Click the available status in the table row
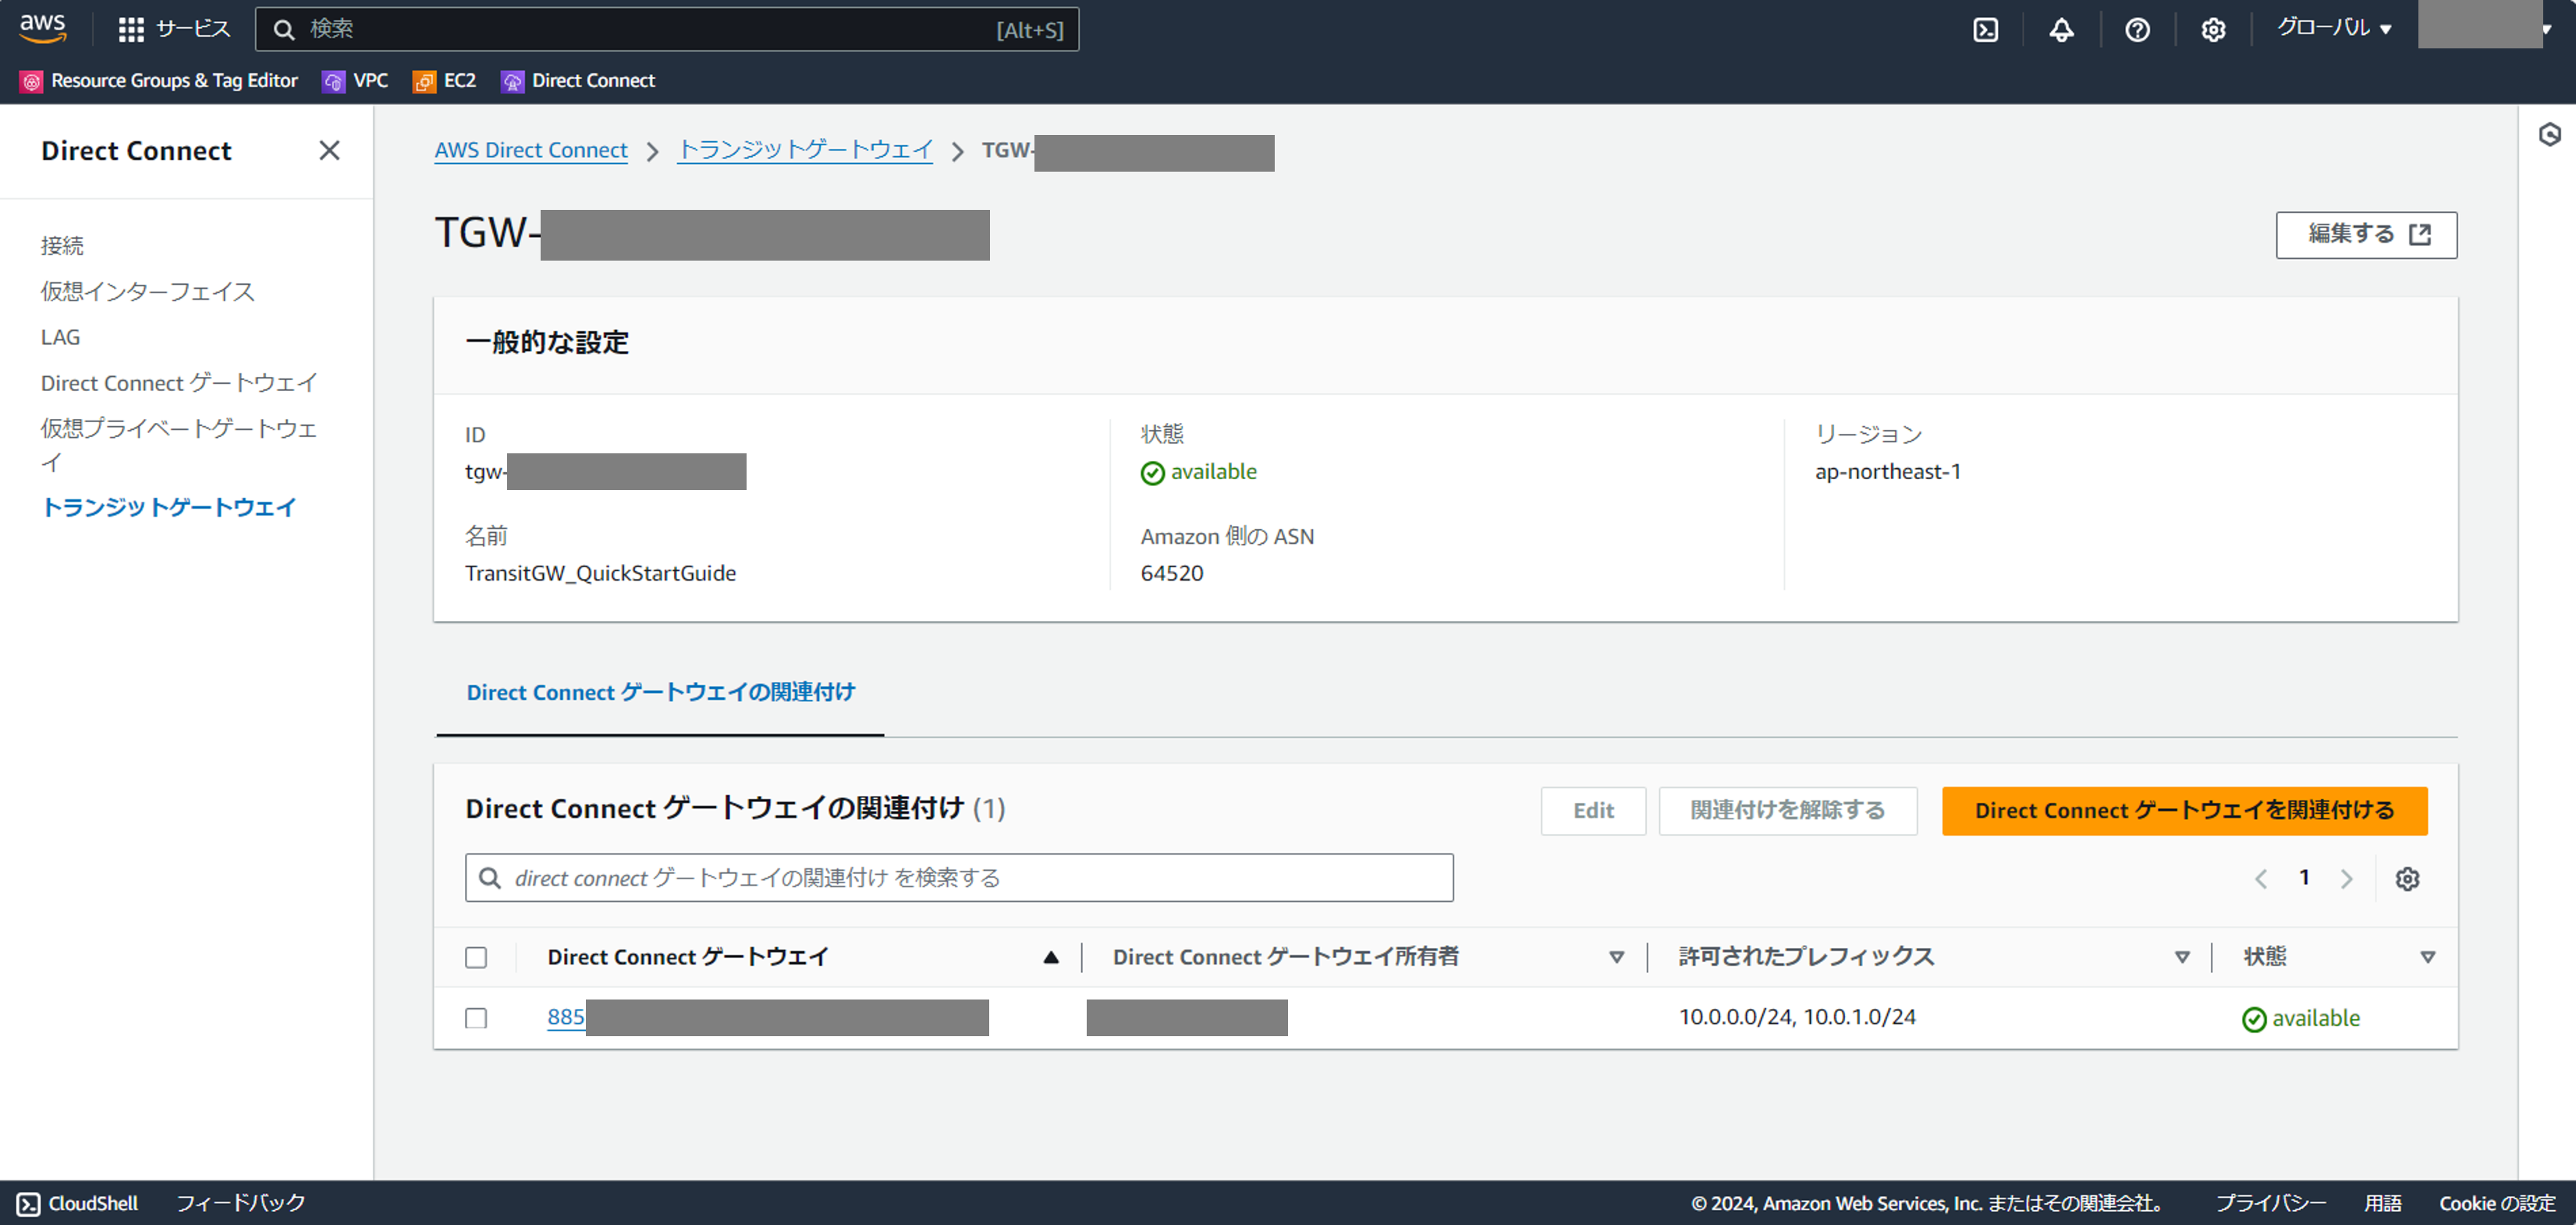Viewport: 2576px width, 1225px height. pos(2301,1019)
